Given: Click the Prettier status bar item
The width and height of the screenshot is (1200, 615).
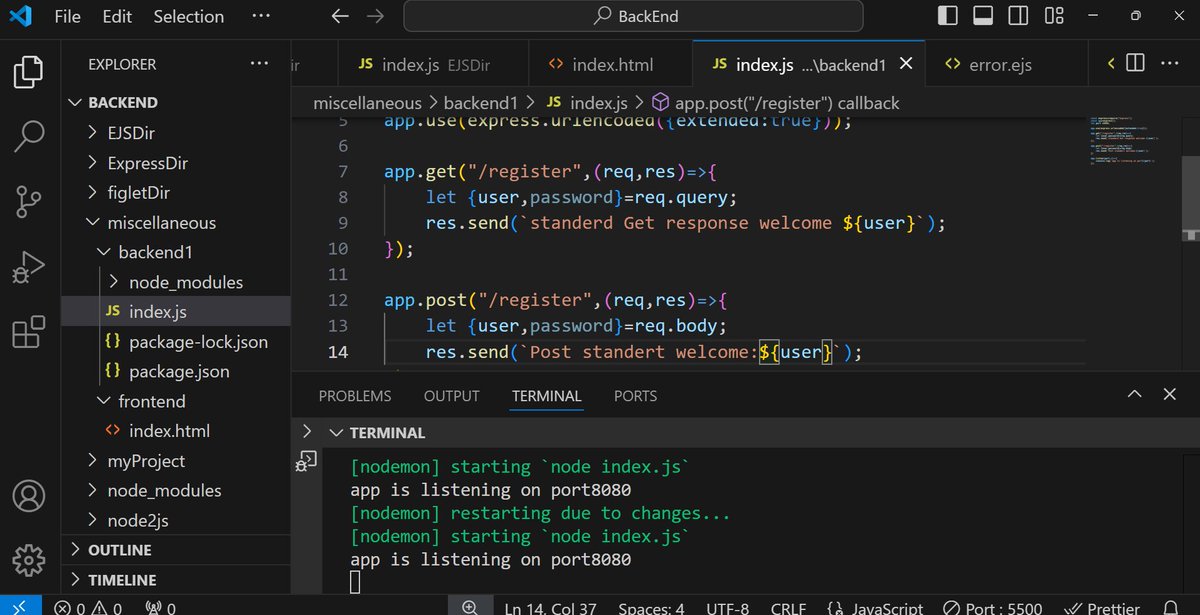Looking at the screenshot, I should coord(1103,607).
